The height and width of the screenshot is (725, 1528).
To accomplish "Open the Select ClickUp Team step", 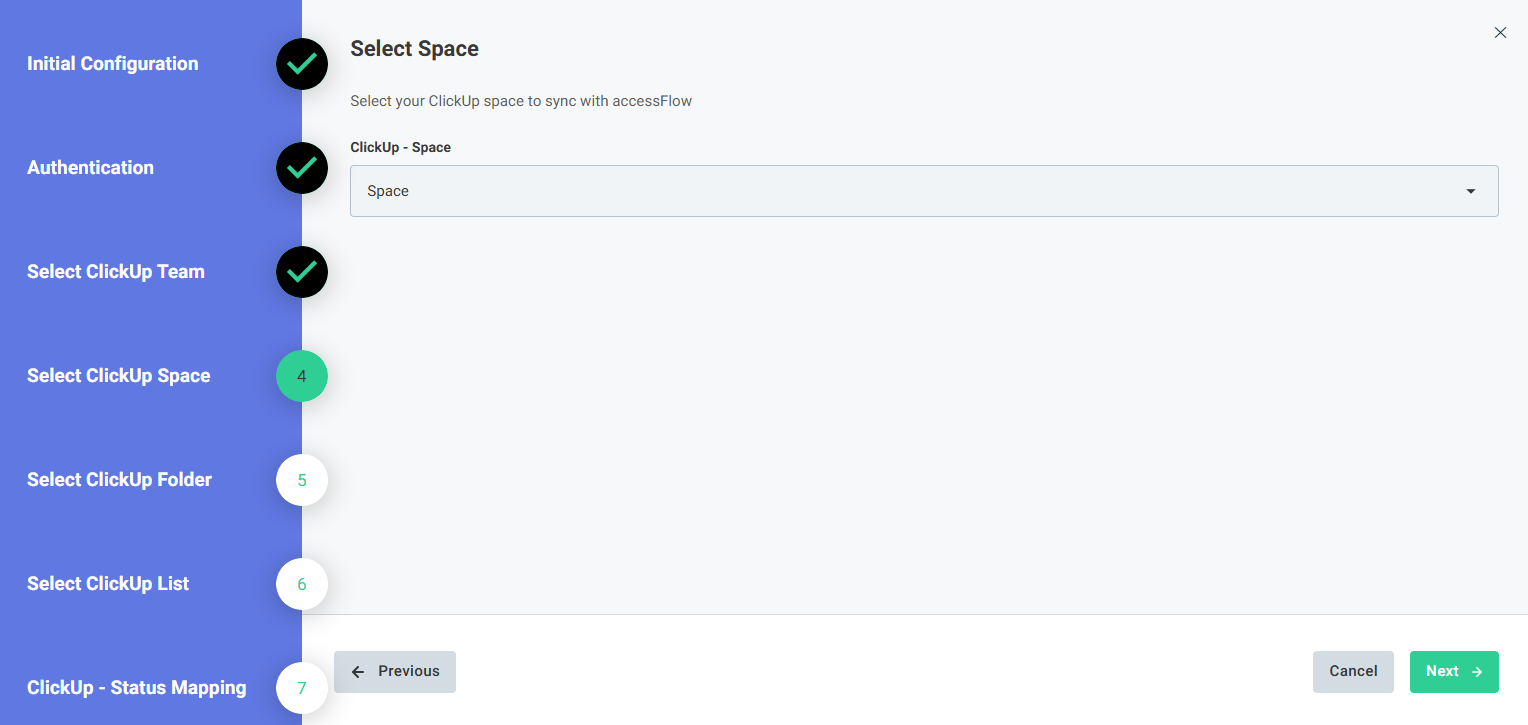I will [116, 272].
